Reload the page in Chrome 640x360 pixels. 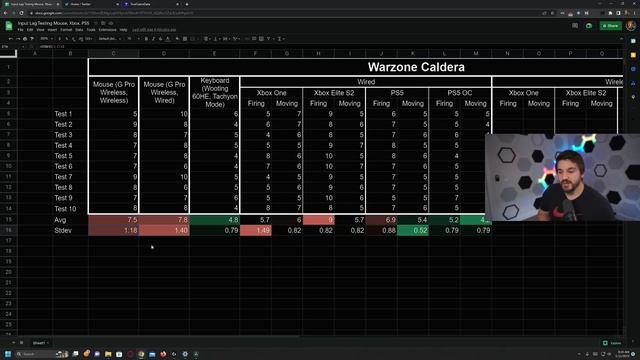click(x=21, y=13)
